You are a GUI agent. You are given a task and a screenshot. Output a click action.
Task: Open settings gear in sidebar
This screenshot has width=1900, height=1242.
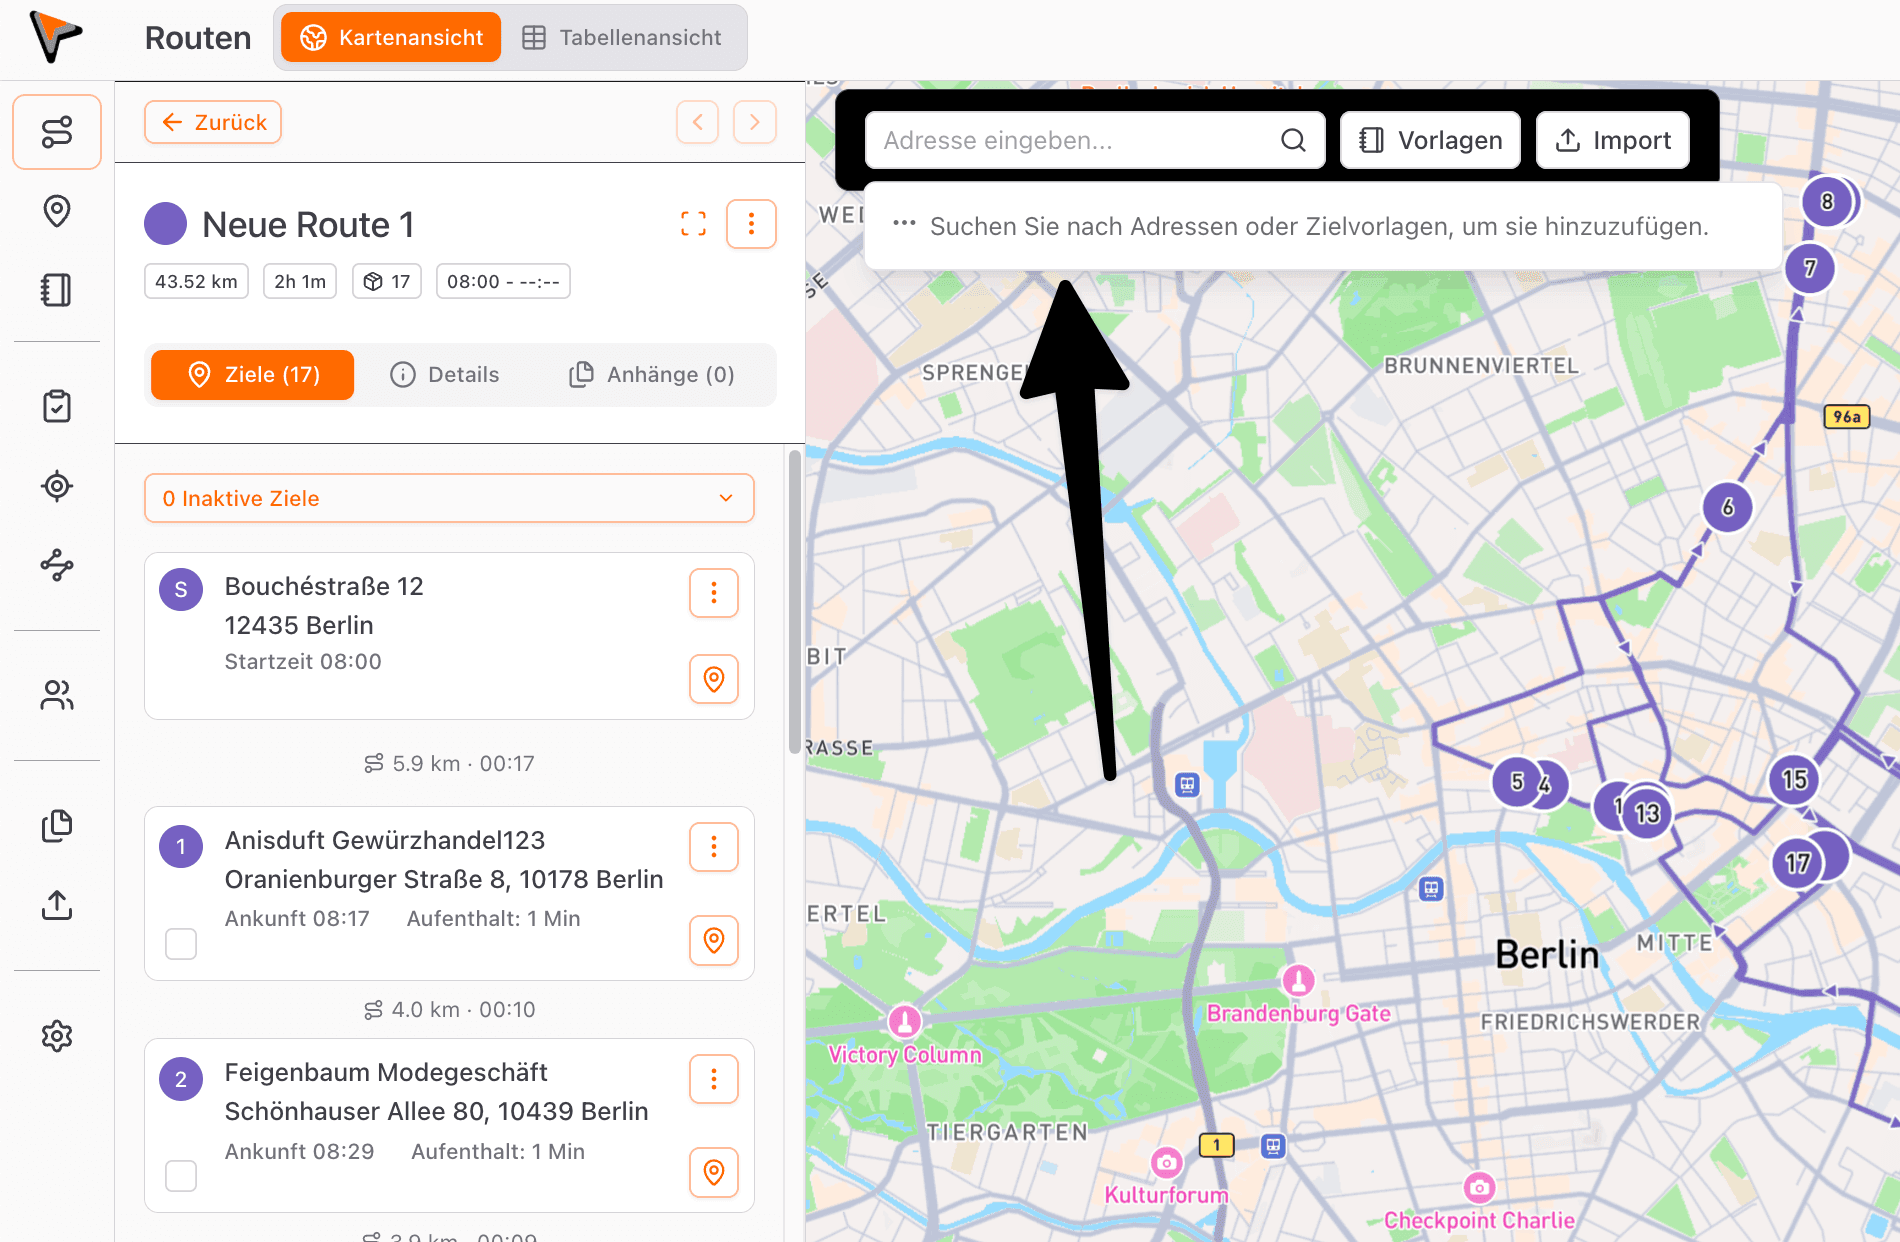pos(57,1036)
